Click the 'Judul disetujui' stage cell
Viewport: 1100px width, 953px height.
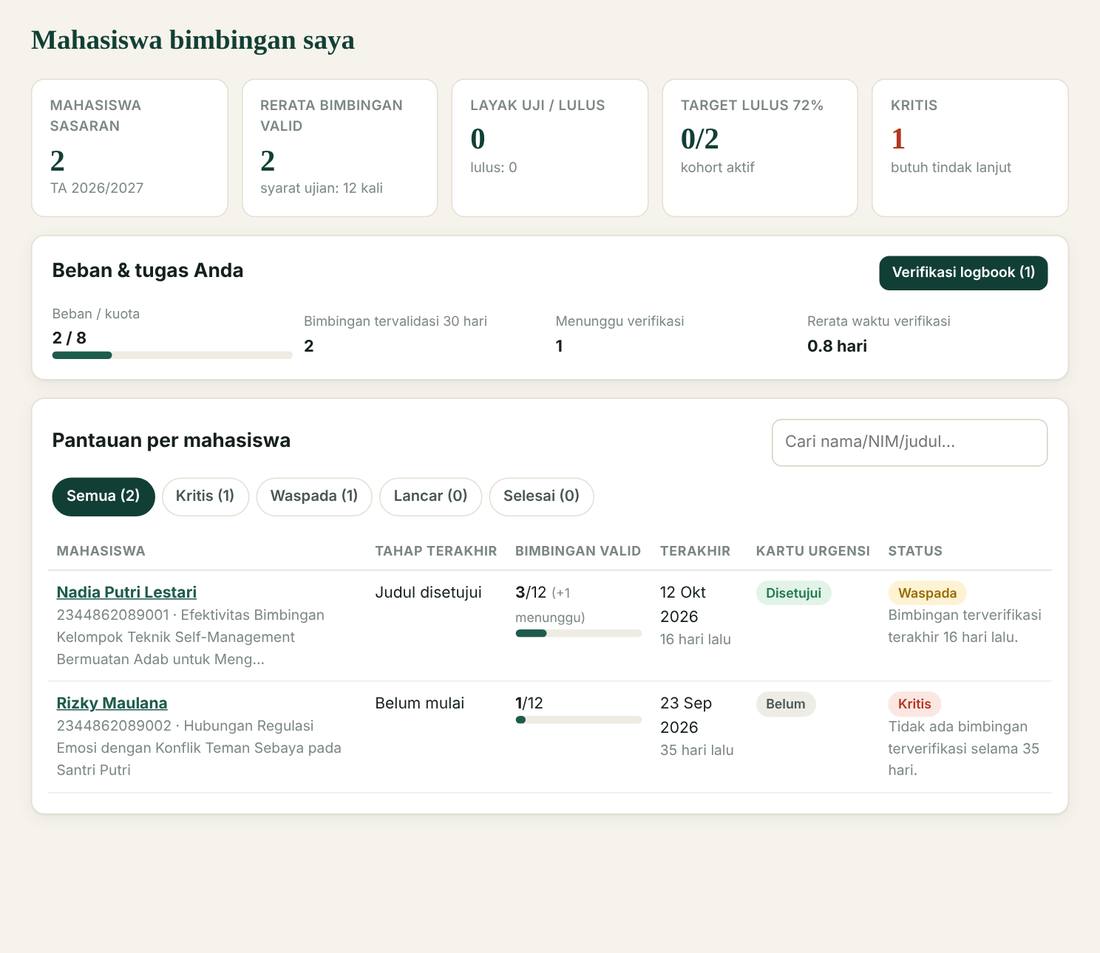[429, 592]
